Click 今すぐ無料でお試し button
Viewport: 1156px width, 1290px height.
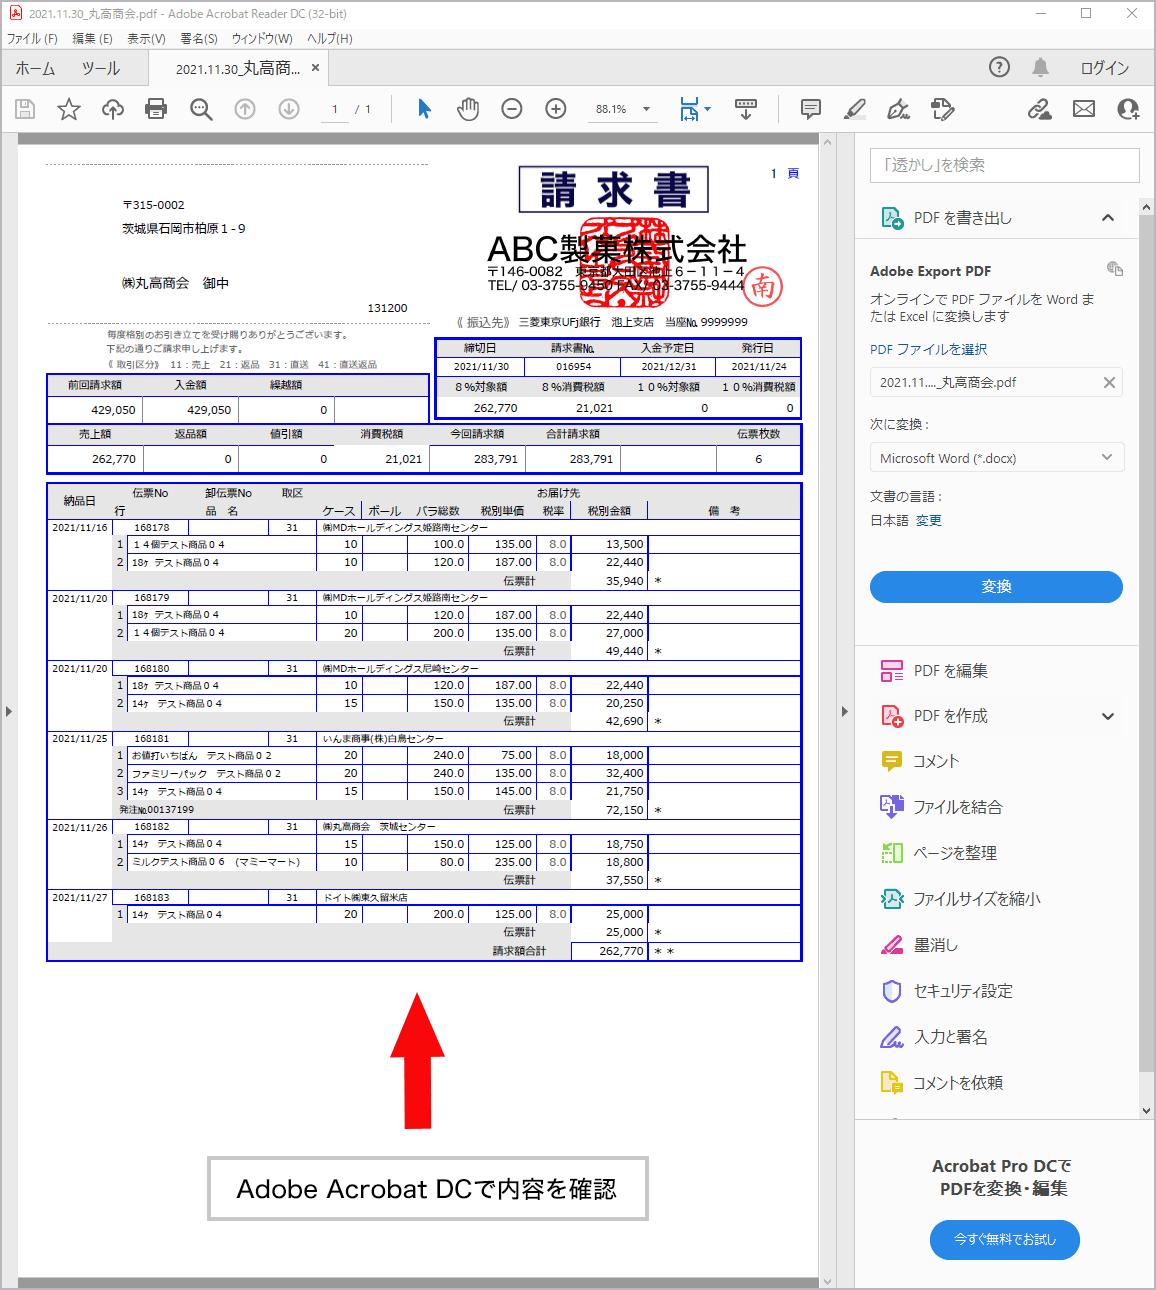pyautogui.click(x=1005, y=1240)
